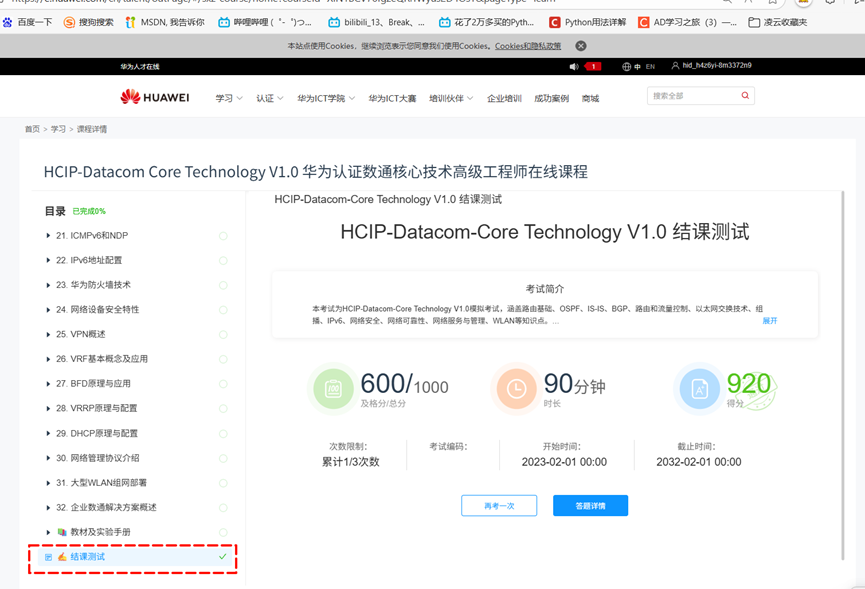Open the 花了2万多买的Pyth... bookmark
The width and height of the screenshot is (865, 589).
pyautogui.click(x=487, y=23)
